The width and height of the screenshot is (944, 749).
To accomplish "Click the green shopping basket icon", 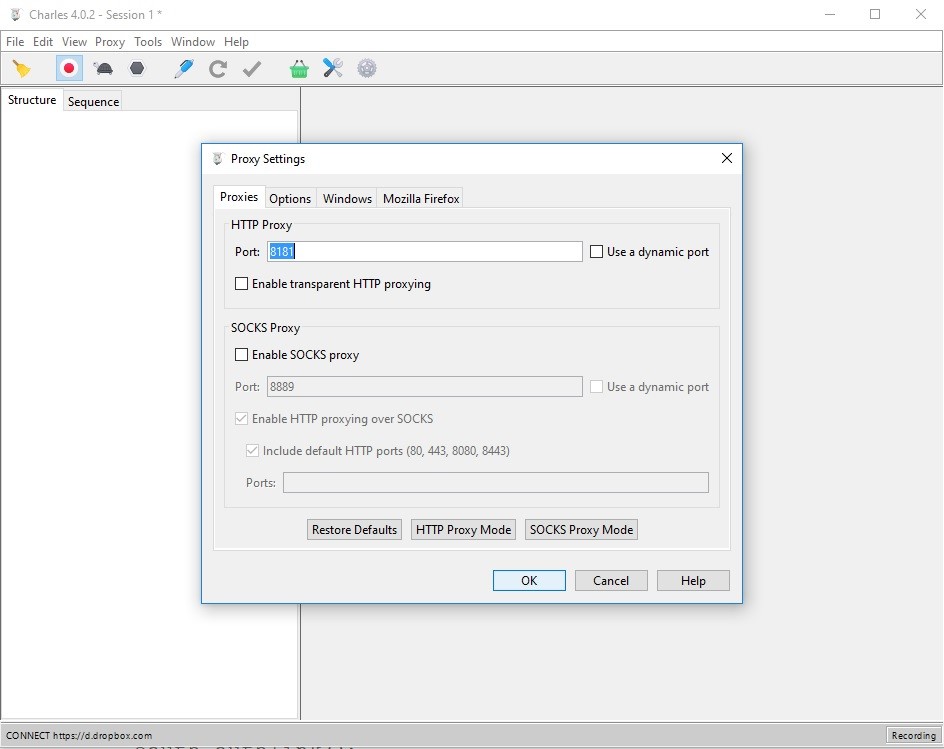I will (x=298, y=69).
